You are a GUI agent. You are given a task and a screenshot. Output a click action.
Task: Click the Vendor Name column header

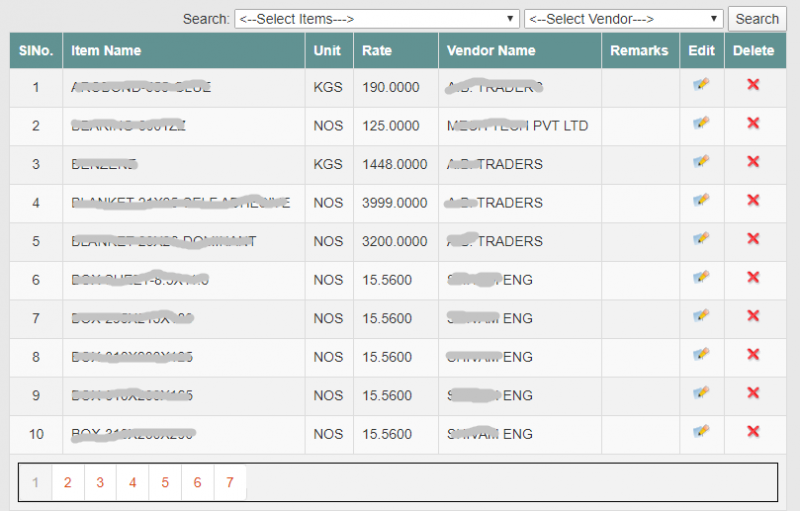[491, 50]
